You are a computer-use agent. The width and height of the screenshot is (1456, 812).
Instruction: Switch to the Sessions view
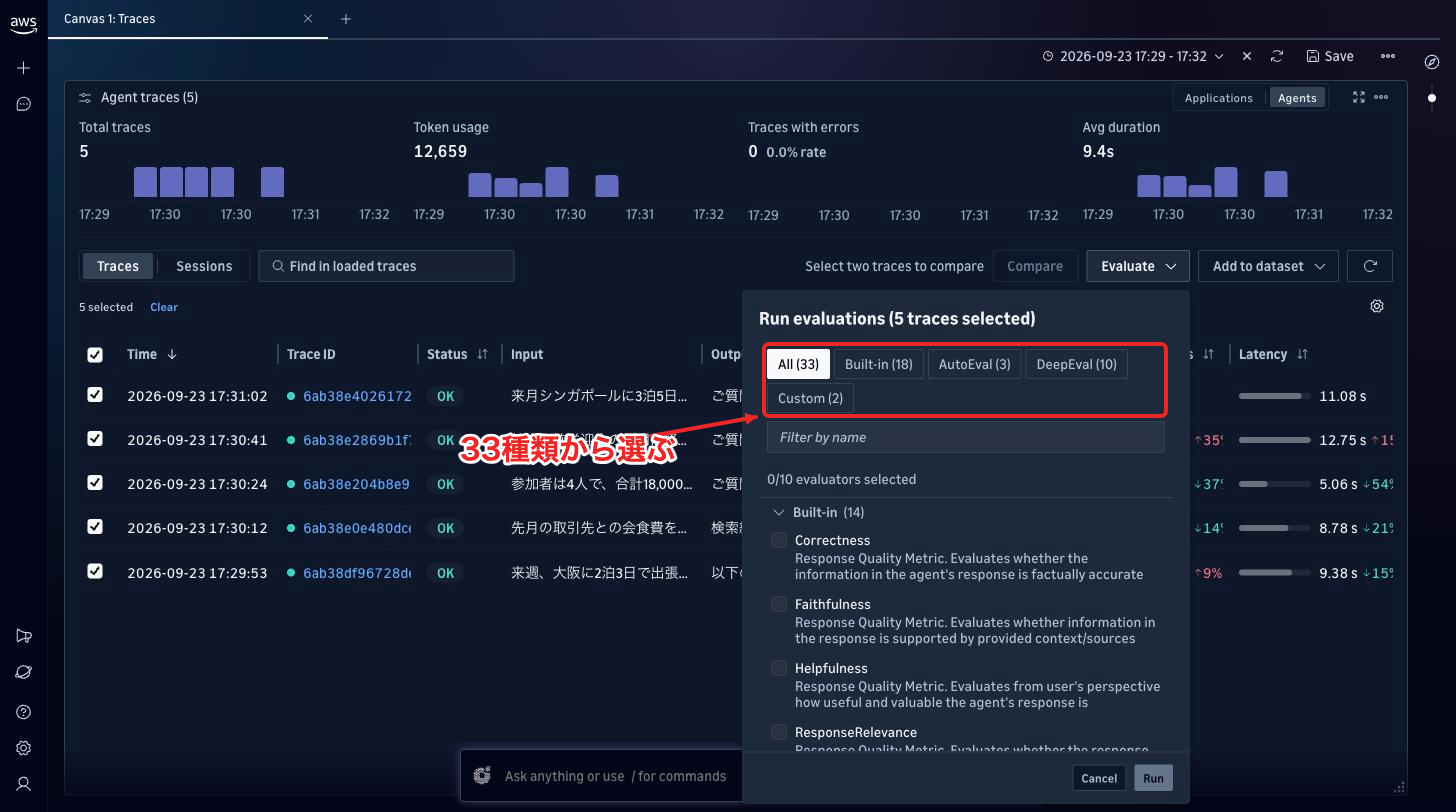204,266
